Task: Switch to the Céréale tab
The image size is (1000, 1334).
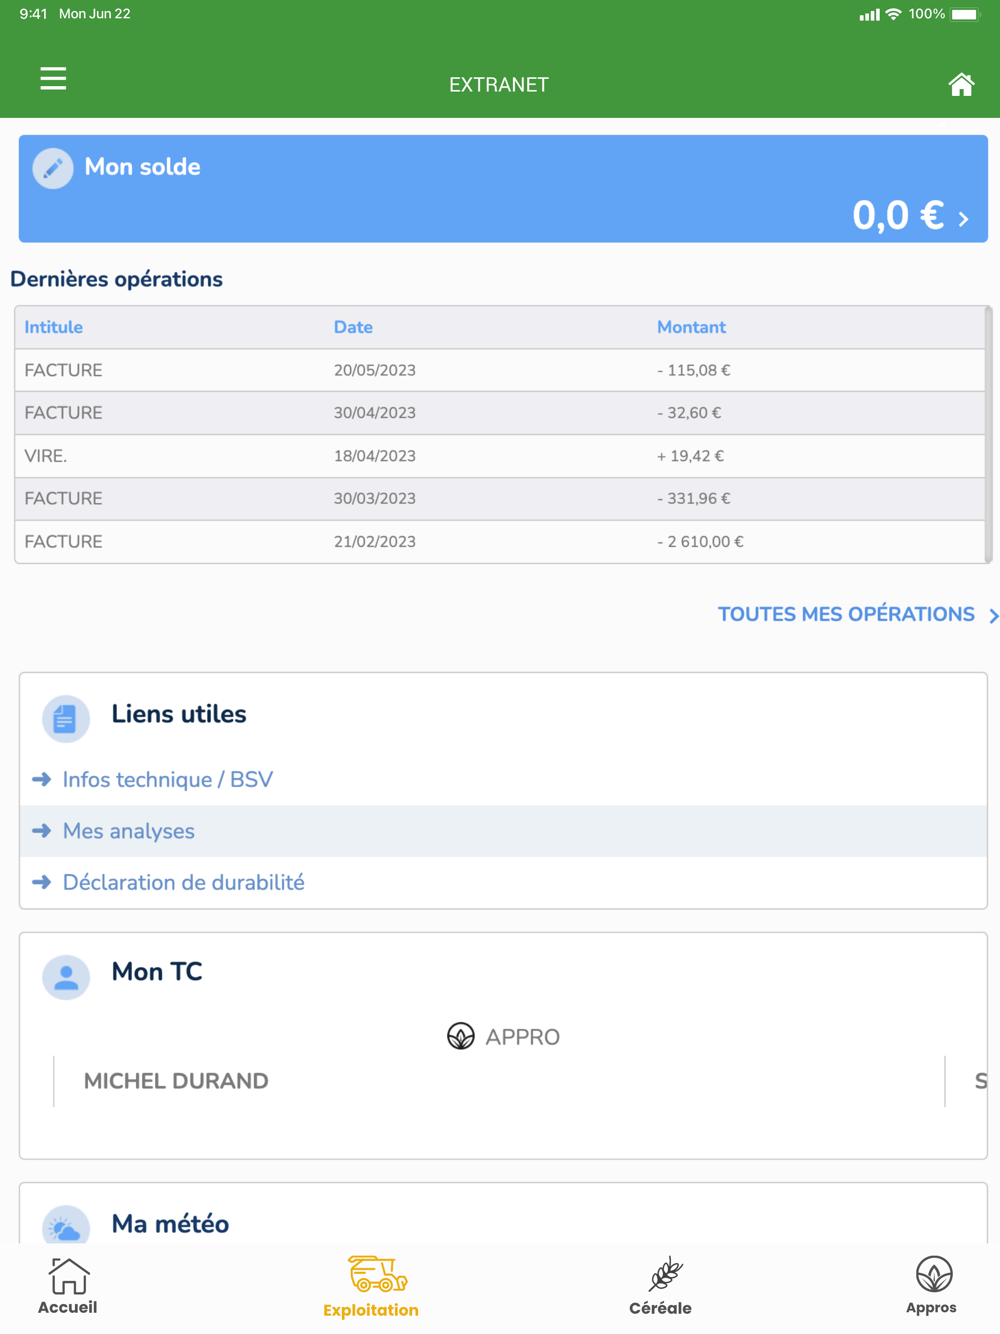Action: pyautogui.click(x=661, y=1288)
